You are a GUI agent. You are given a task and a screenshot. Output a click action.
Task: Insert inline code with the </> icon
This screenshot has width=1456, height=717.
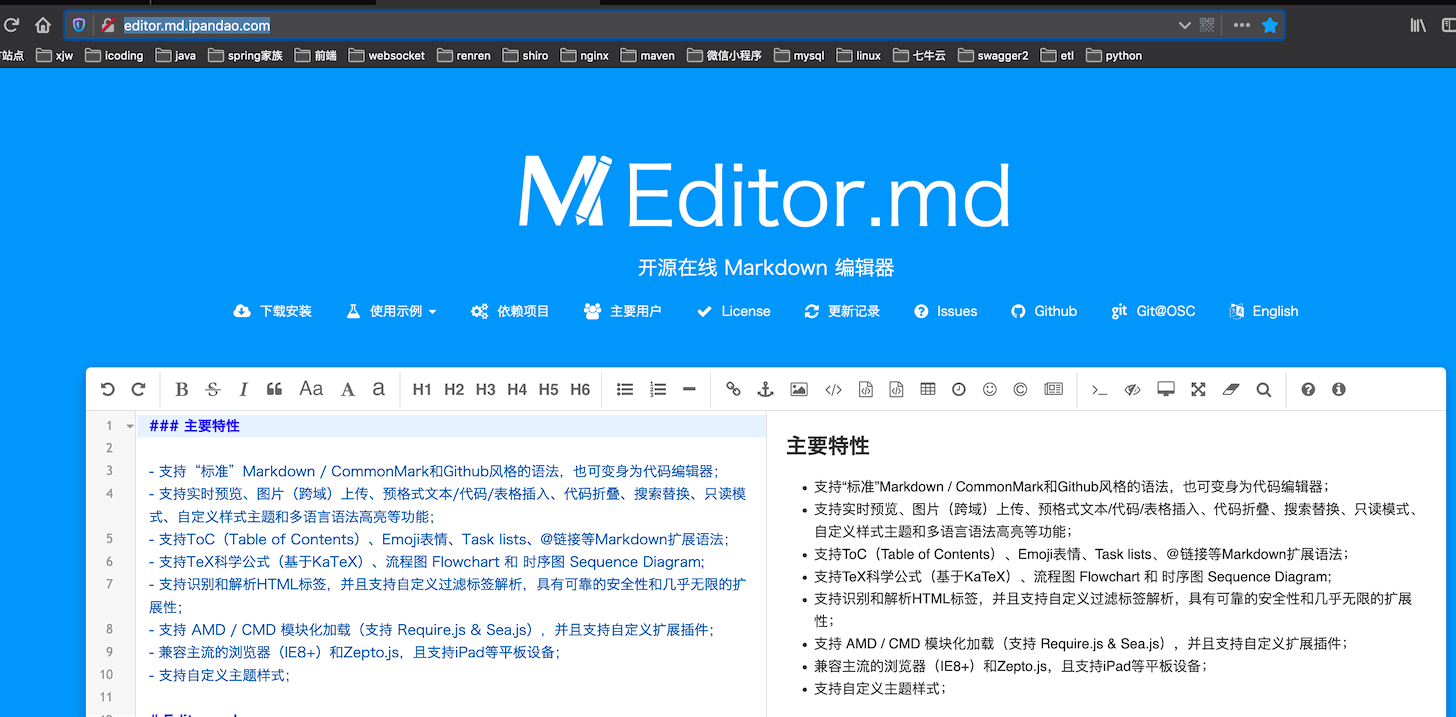coord(833,390)
